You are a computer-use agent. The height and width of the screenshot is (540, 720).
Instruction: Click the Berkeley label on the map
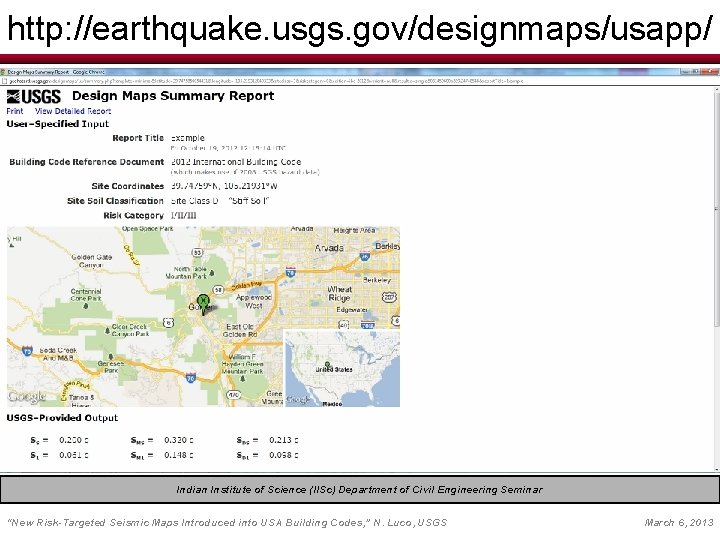[377, 280]
